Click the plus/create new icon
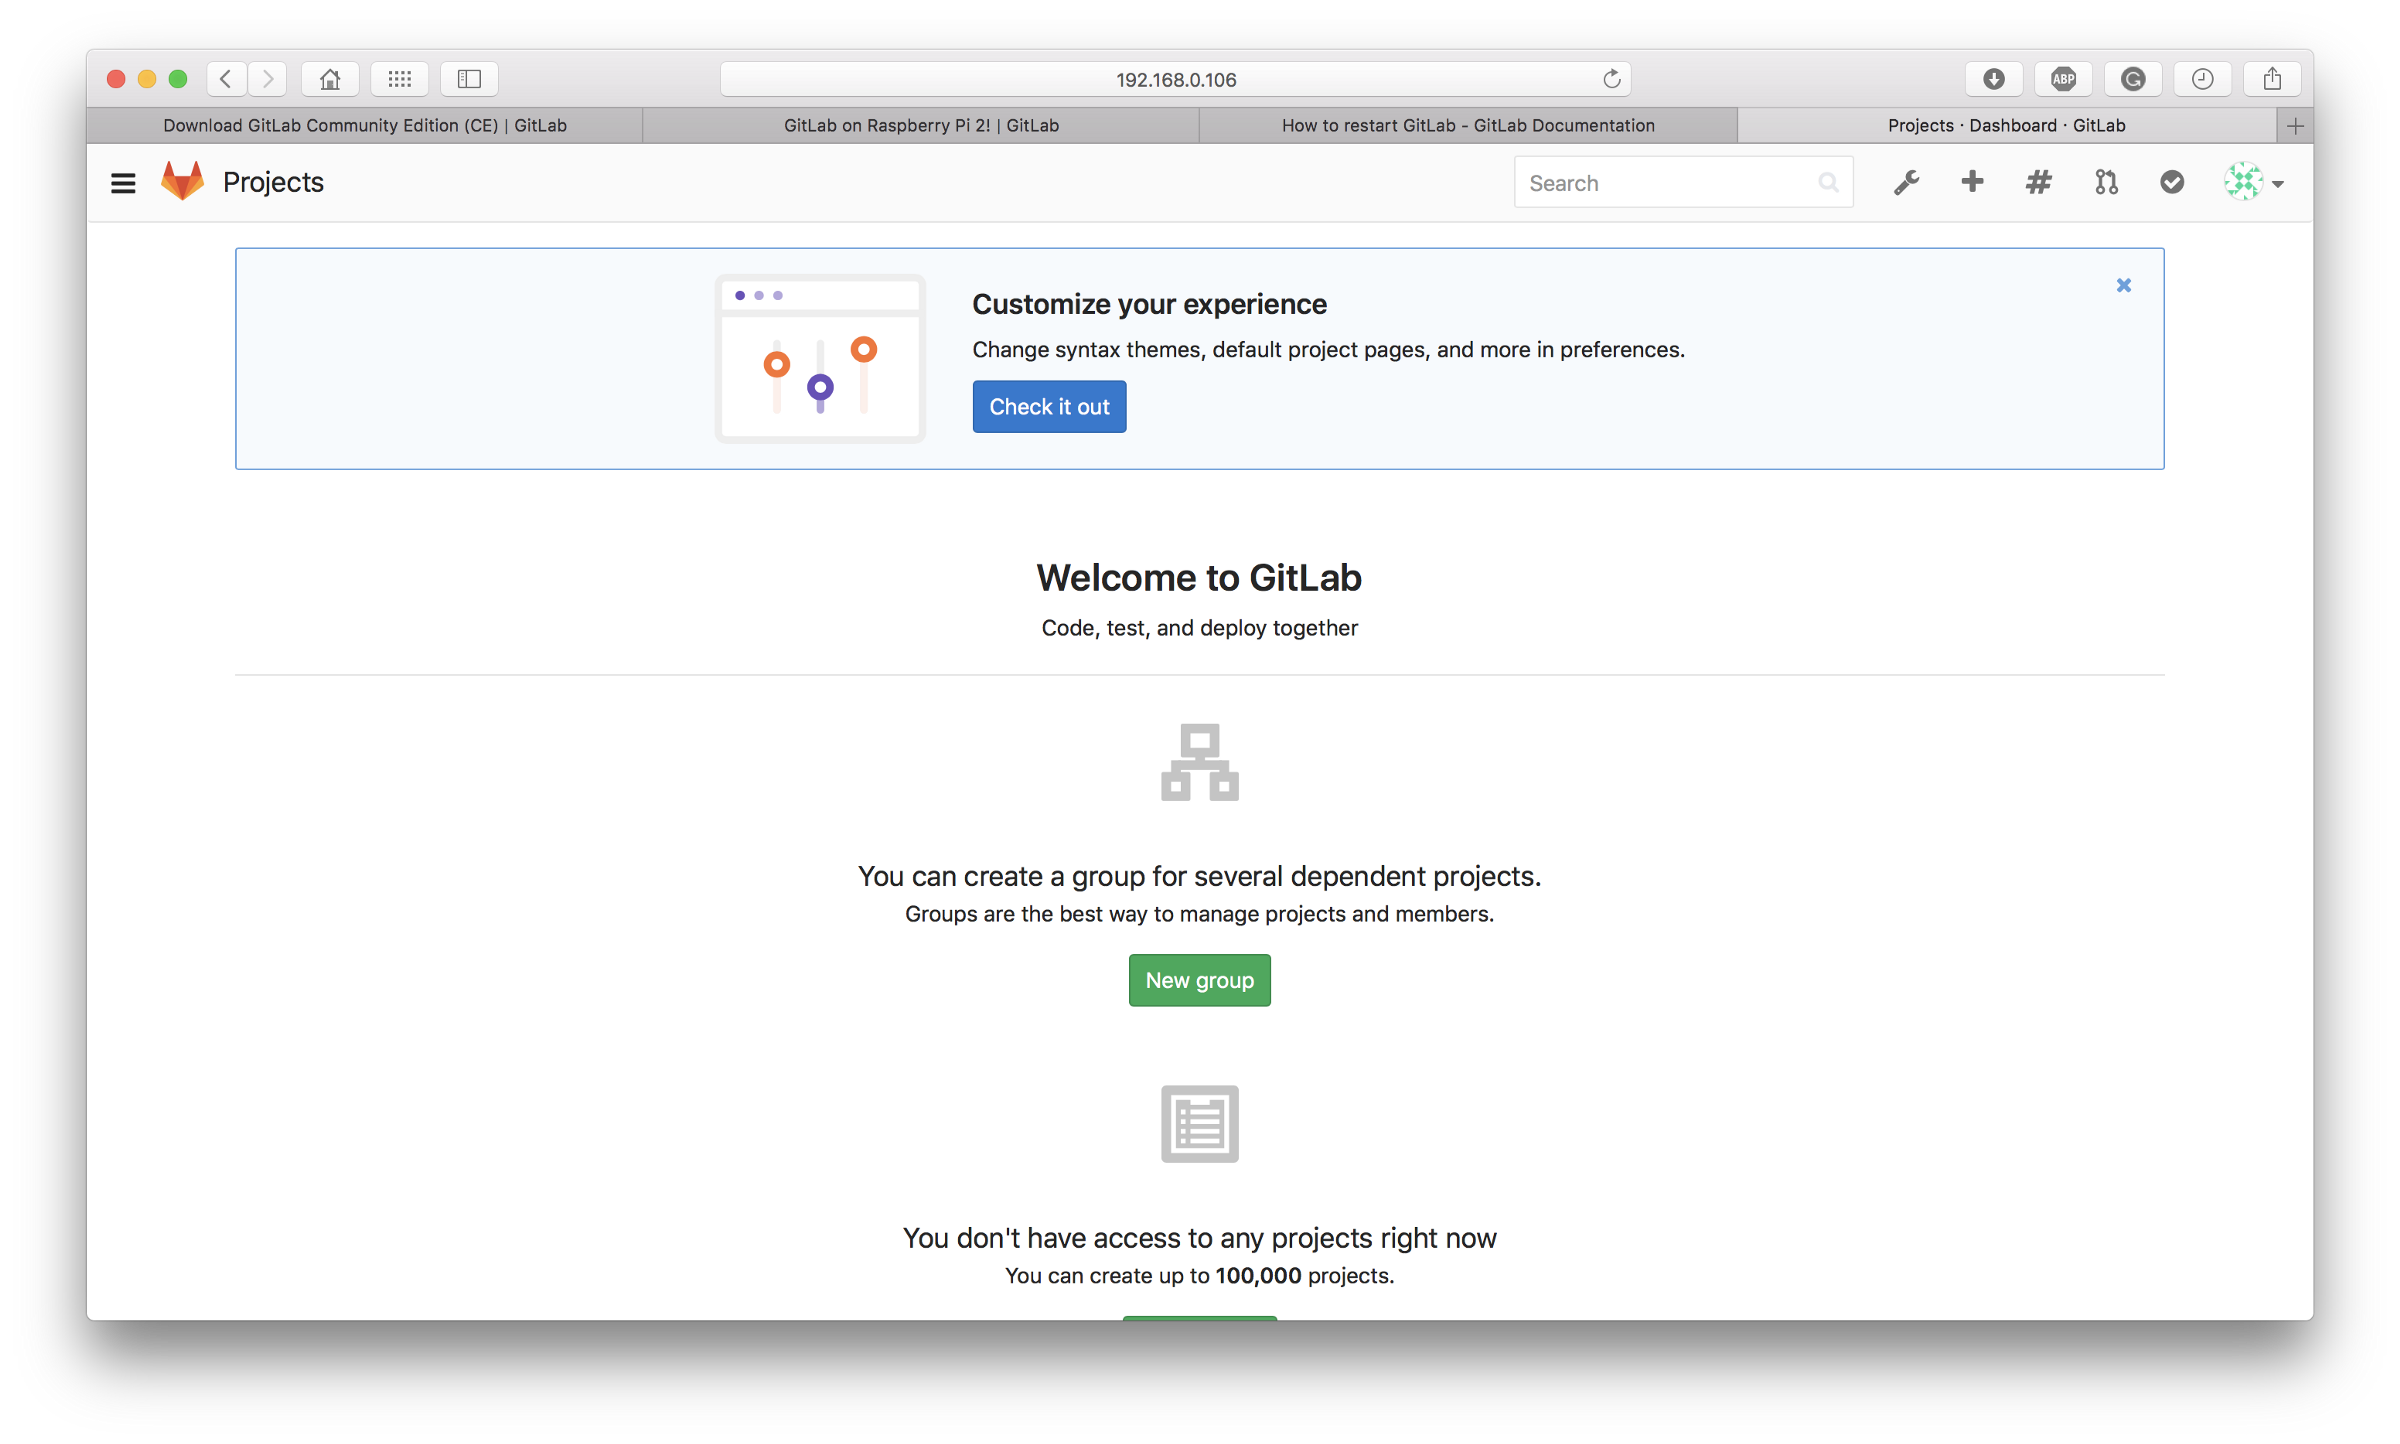This screenshot has width=2400, height=1444. pyautogui.click(x=1971, y=182)
